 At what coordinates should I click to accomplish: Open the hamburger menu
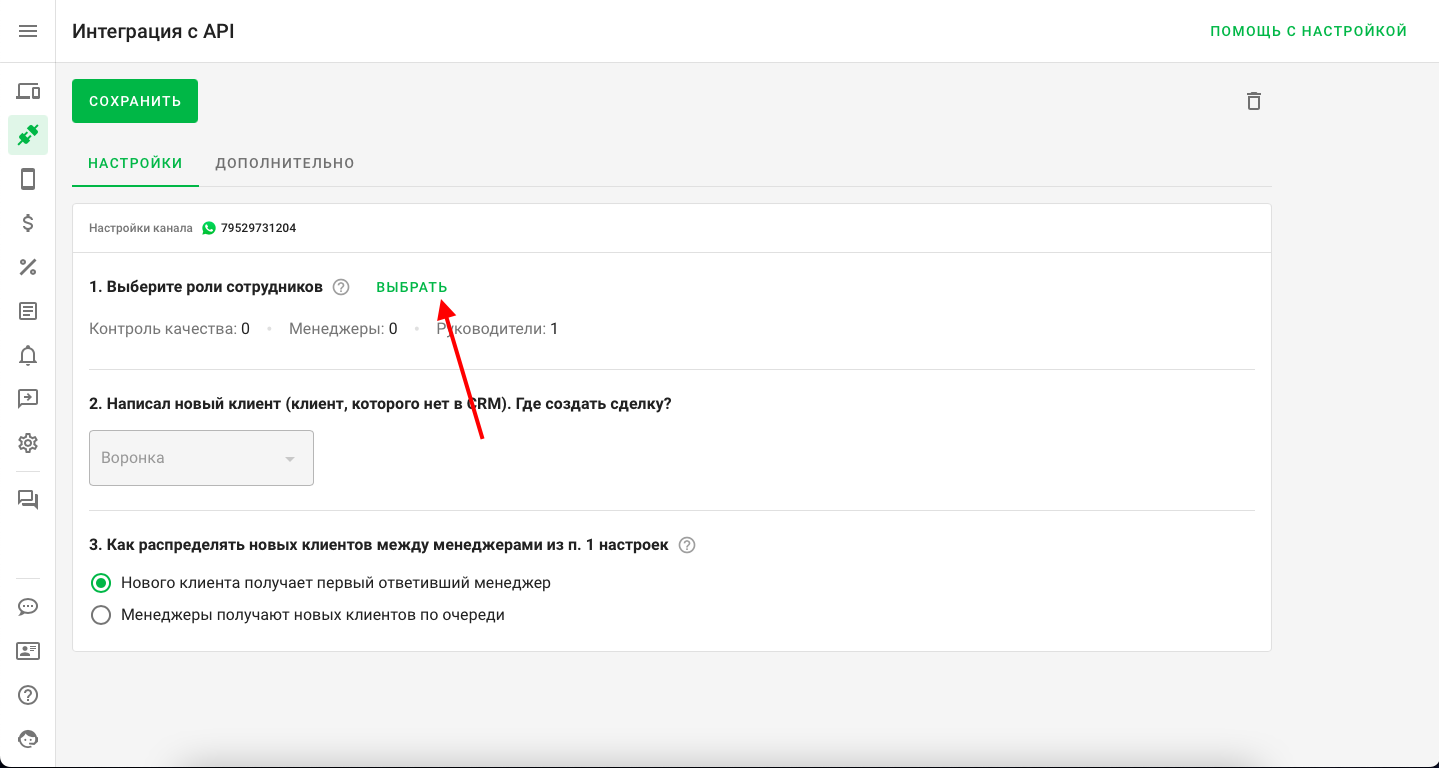click(x=28, y=31)
